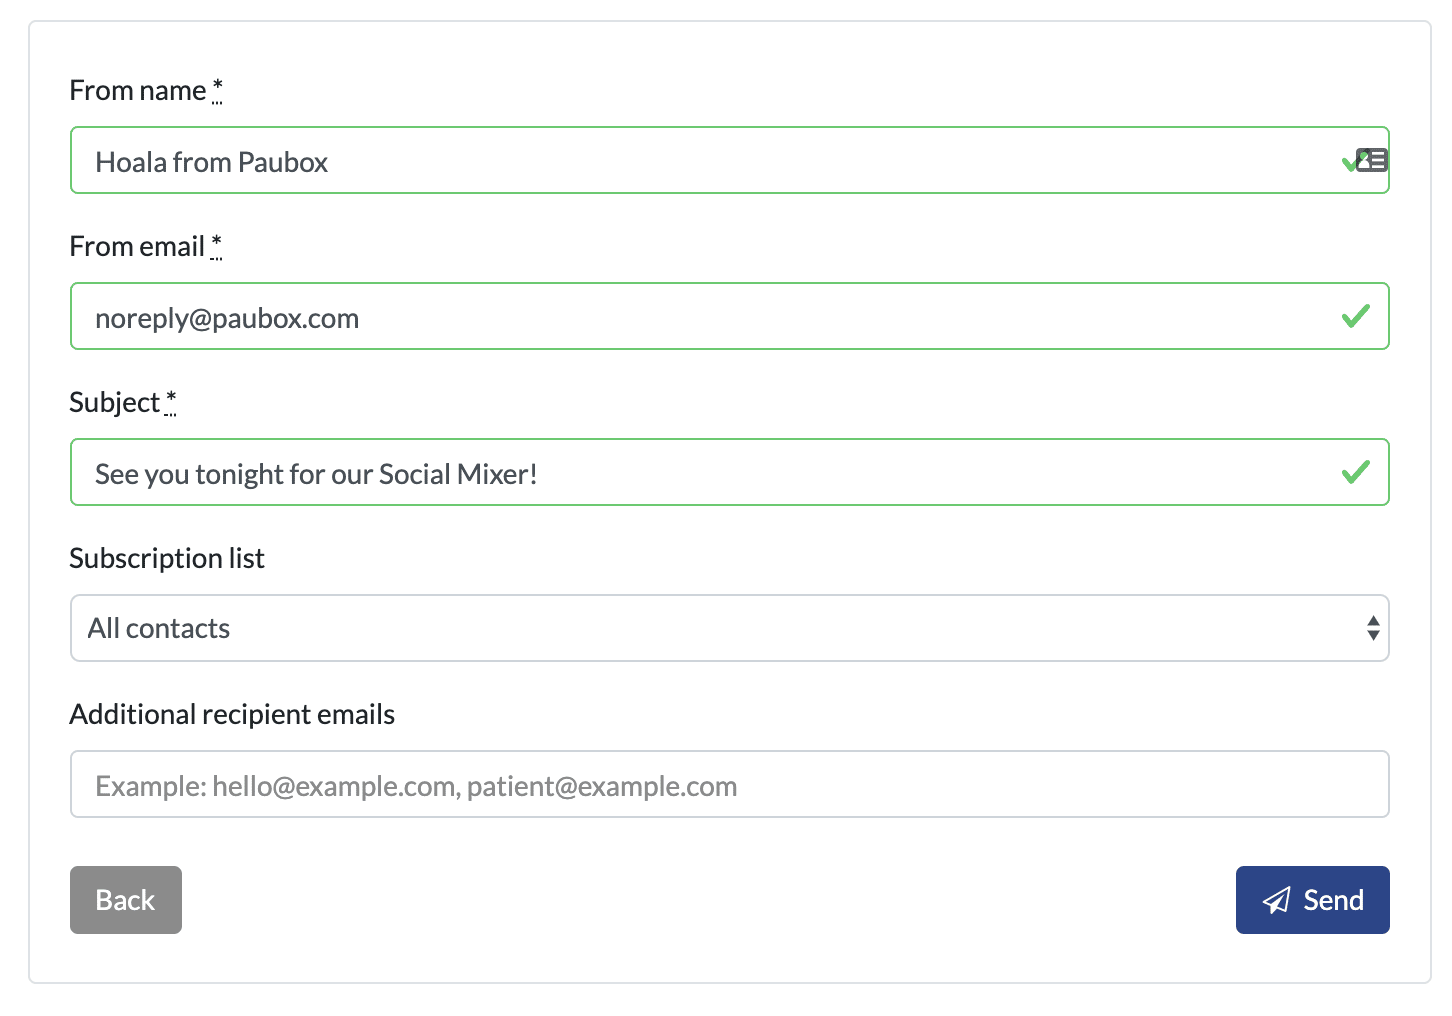Click the Subject field about the Social Mixer
The width and height of the screenshot is (1452, 1016).
pos(700,473)
